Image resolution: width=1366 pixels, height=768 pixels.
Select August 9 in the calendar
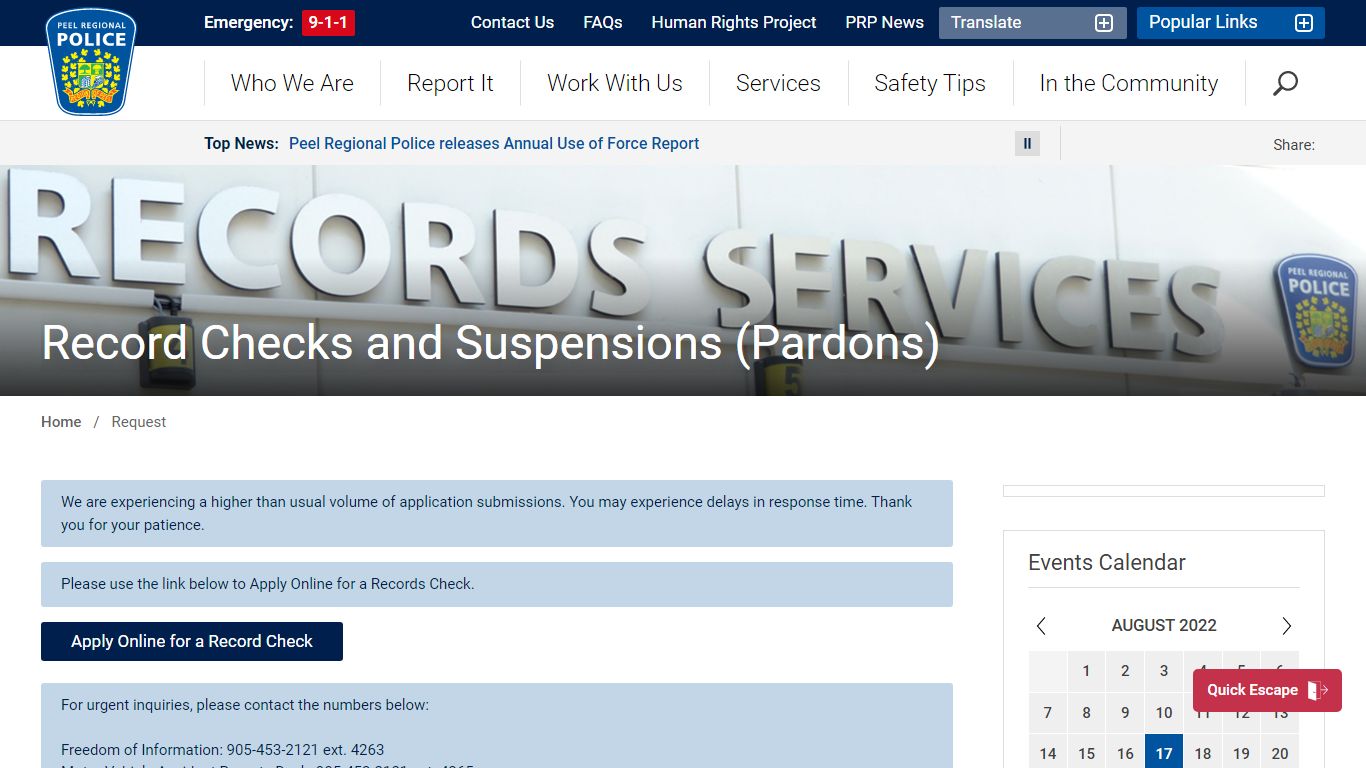click(x=1125, y=713)
